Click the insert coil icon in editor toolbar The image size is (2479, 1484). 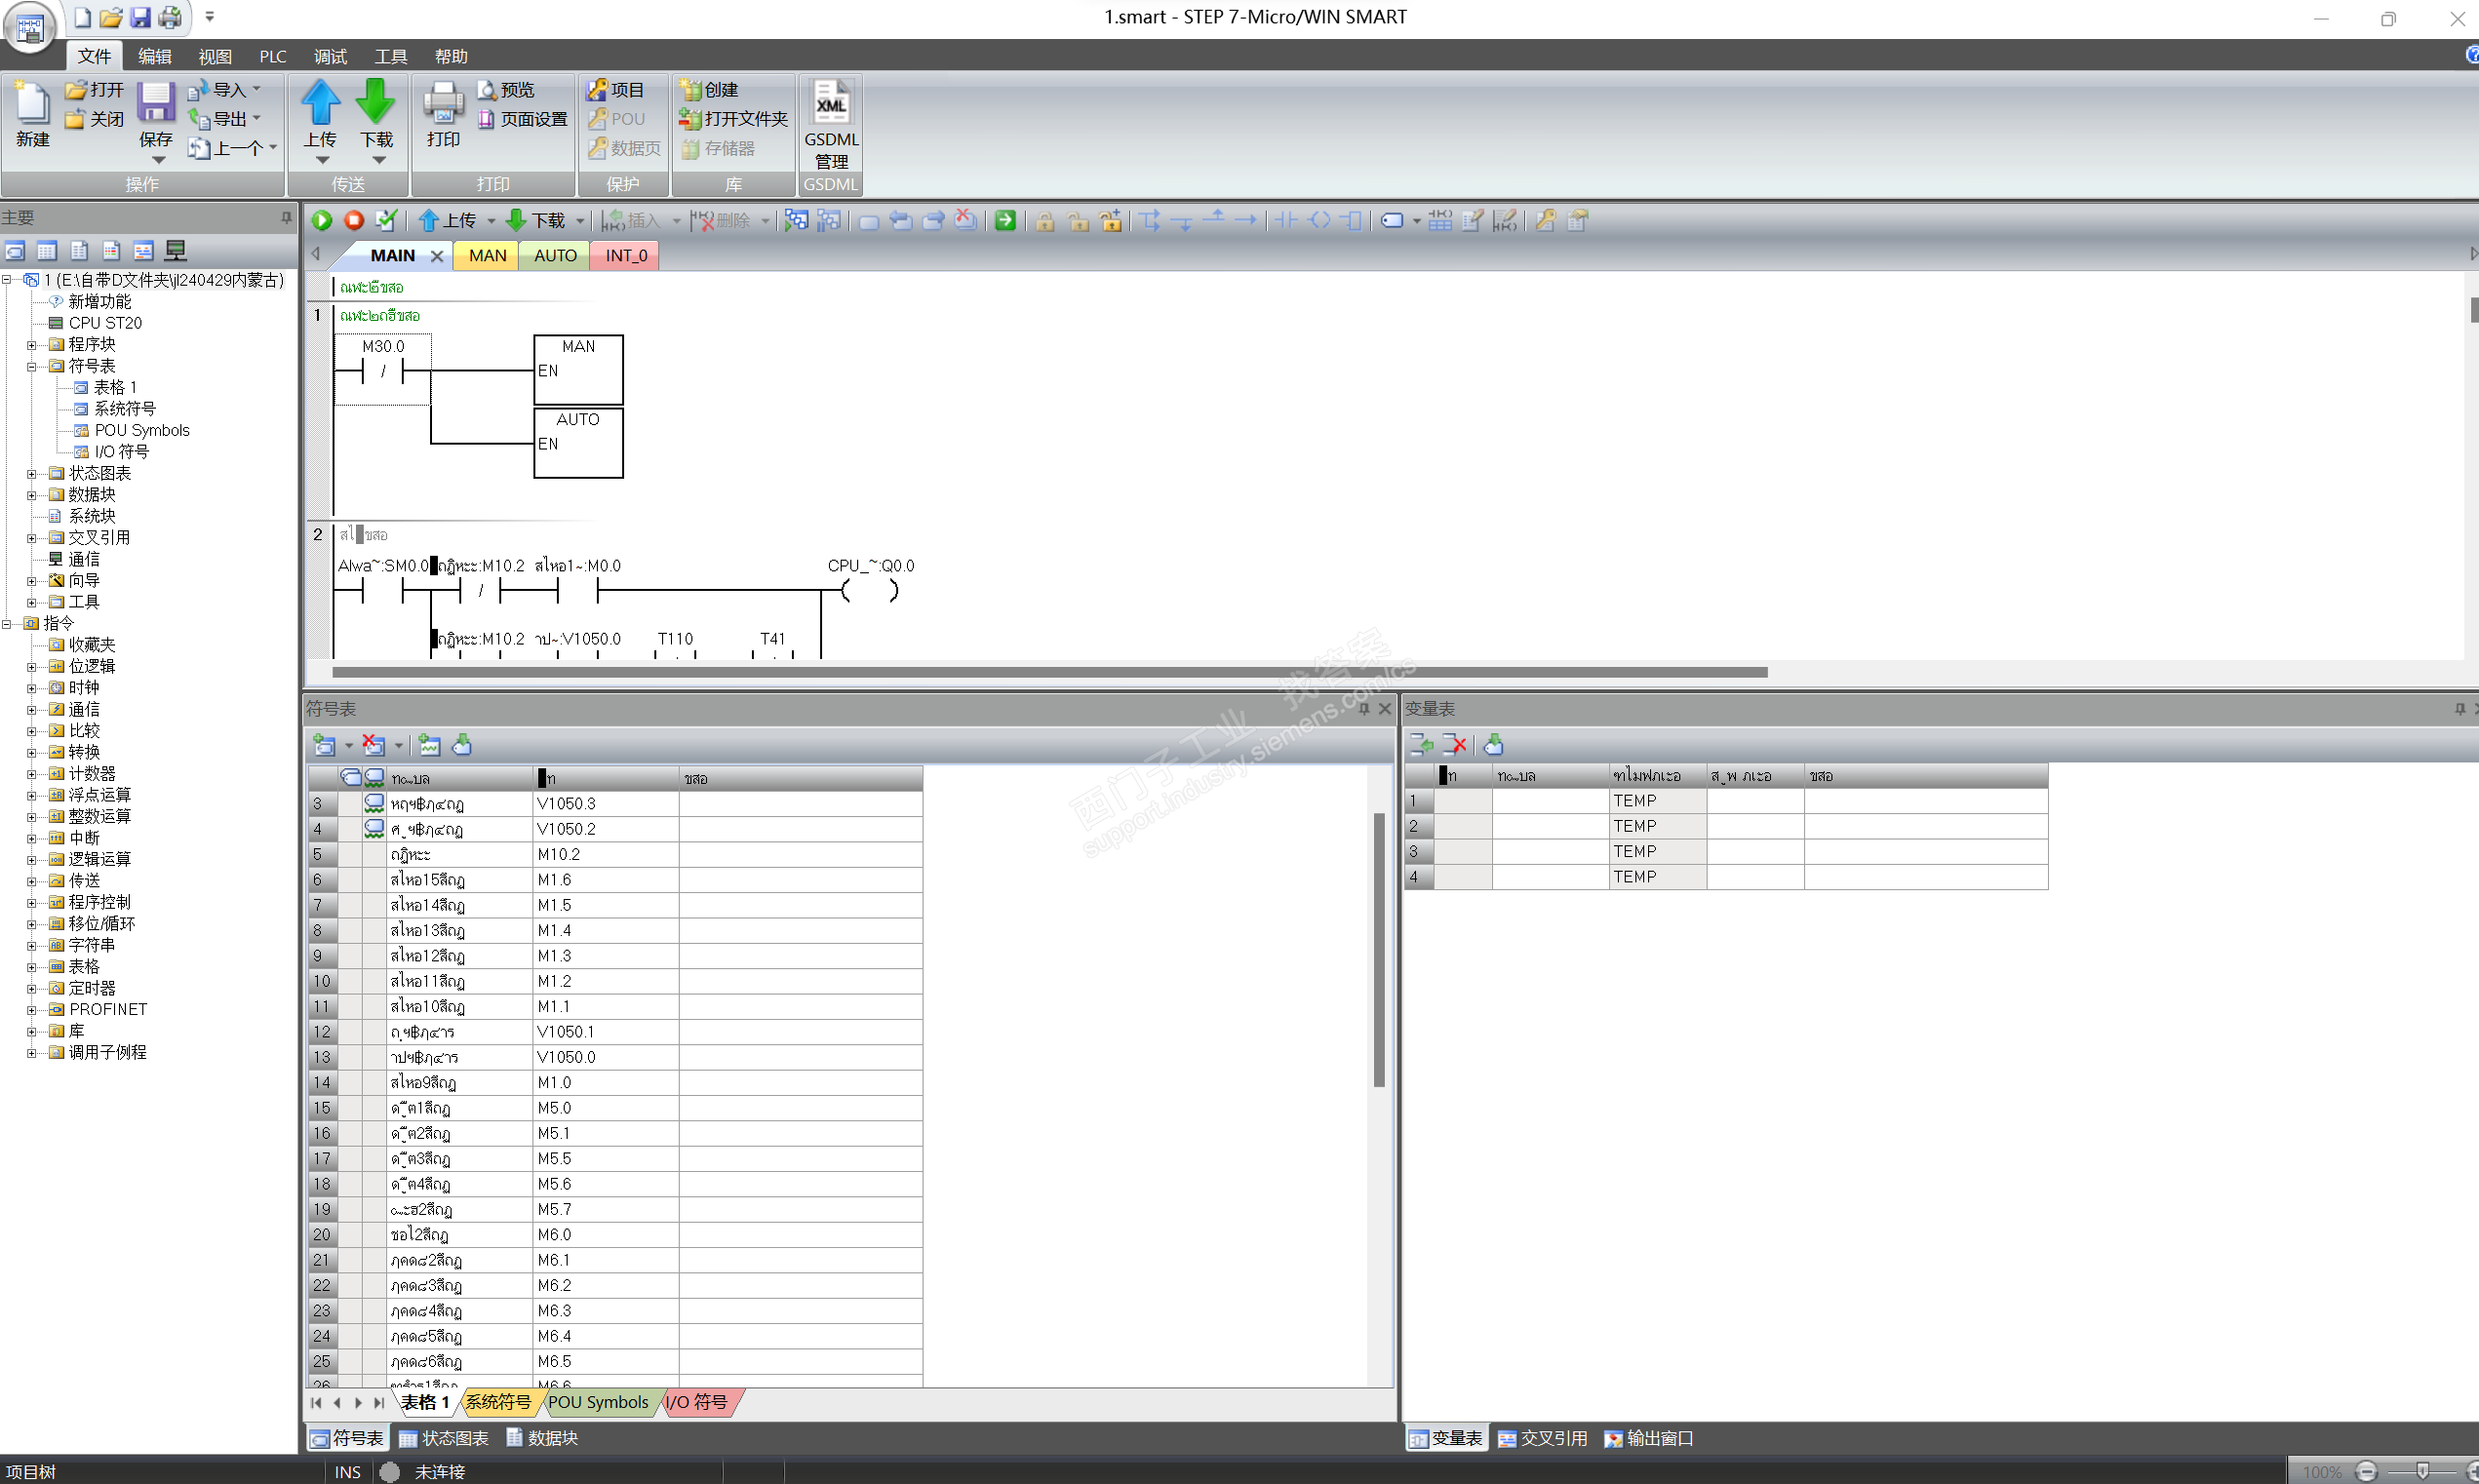tap(1319, 220)
